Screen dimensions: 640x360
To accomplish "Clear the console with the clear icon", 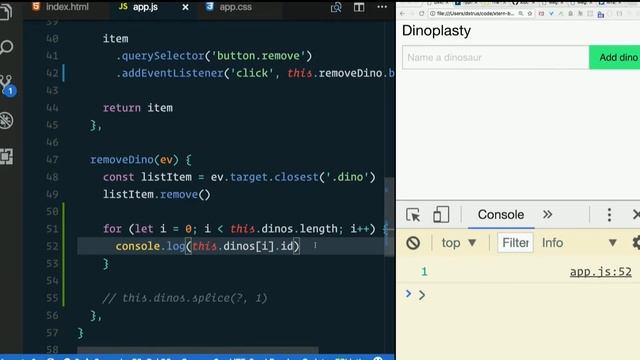I will [413, 243].
